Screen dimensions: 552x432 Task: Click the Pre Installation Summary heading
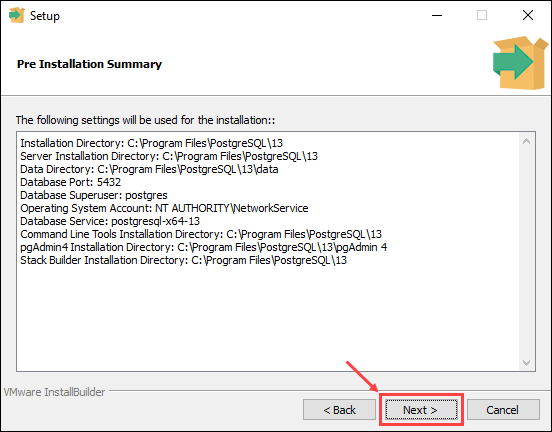pyautogui.click(x=89, y=64)
